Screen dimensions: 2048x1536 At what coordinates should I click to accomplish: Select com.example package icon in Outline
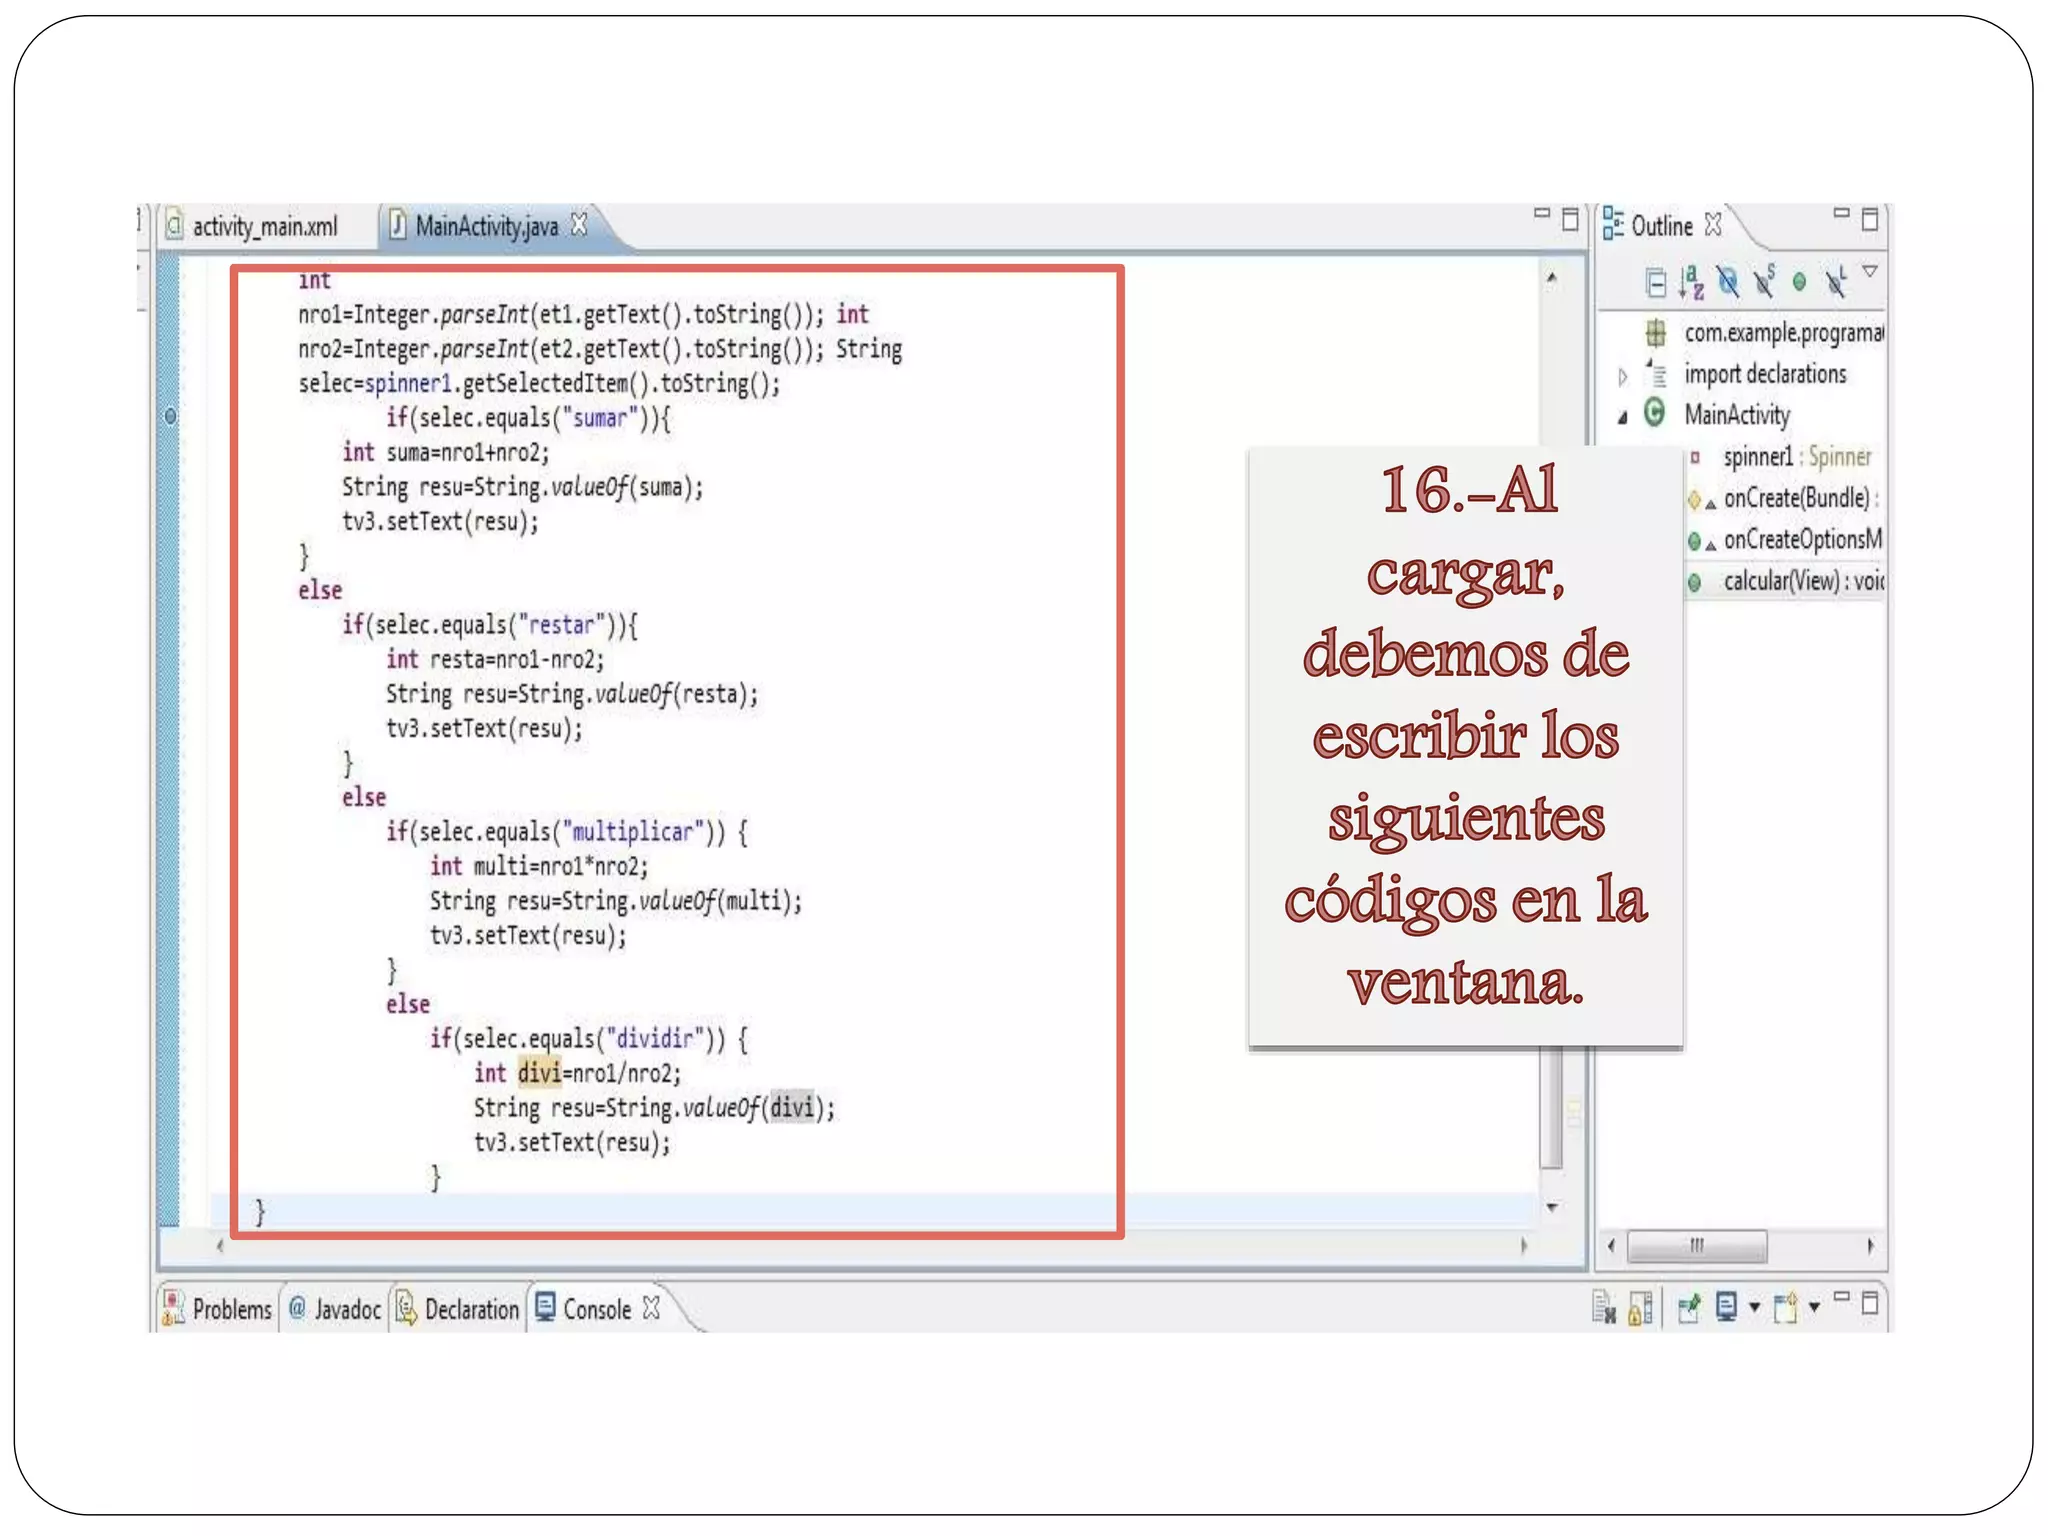pos(1656,333)
